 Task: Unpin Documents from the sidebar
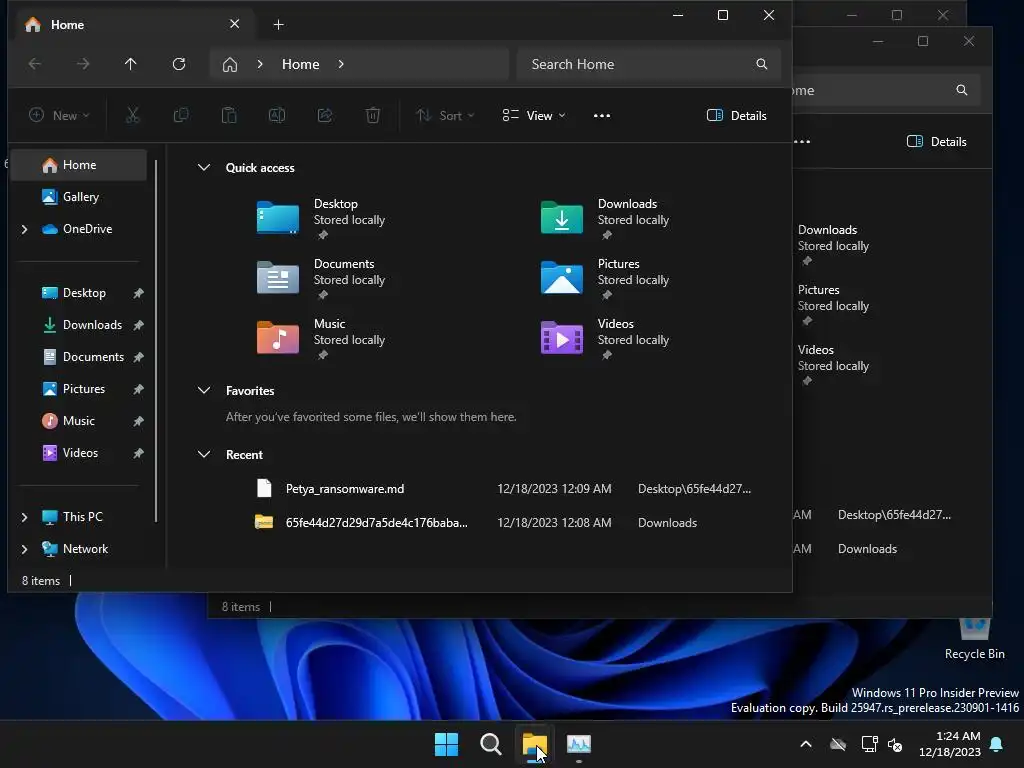tap(138, 357)
